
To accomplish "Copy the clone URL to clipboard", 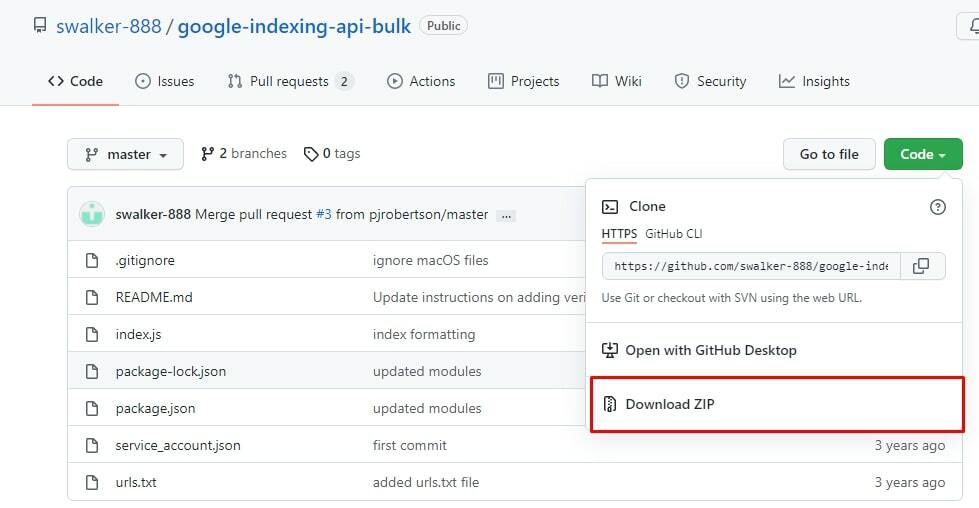I will click(921, 266).
